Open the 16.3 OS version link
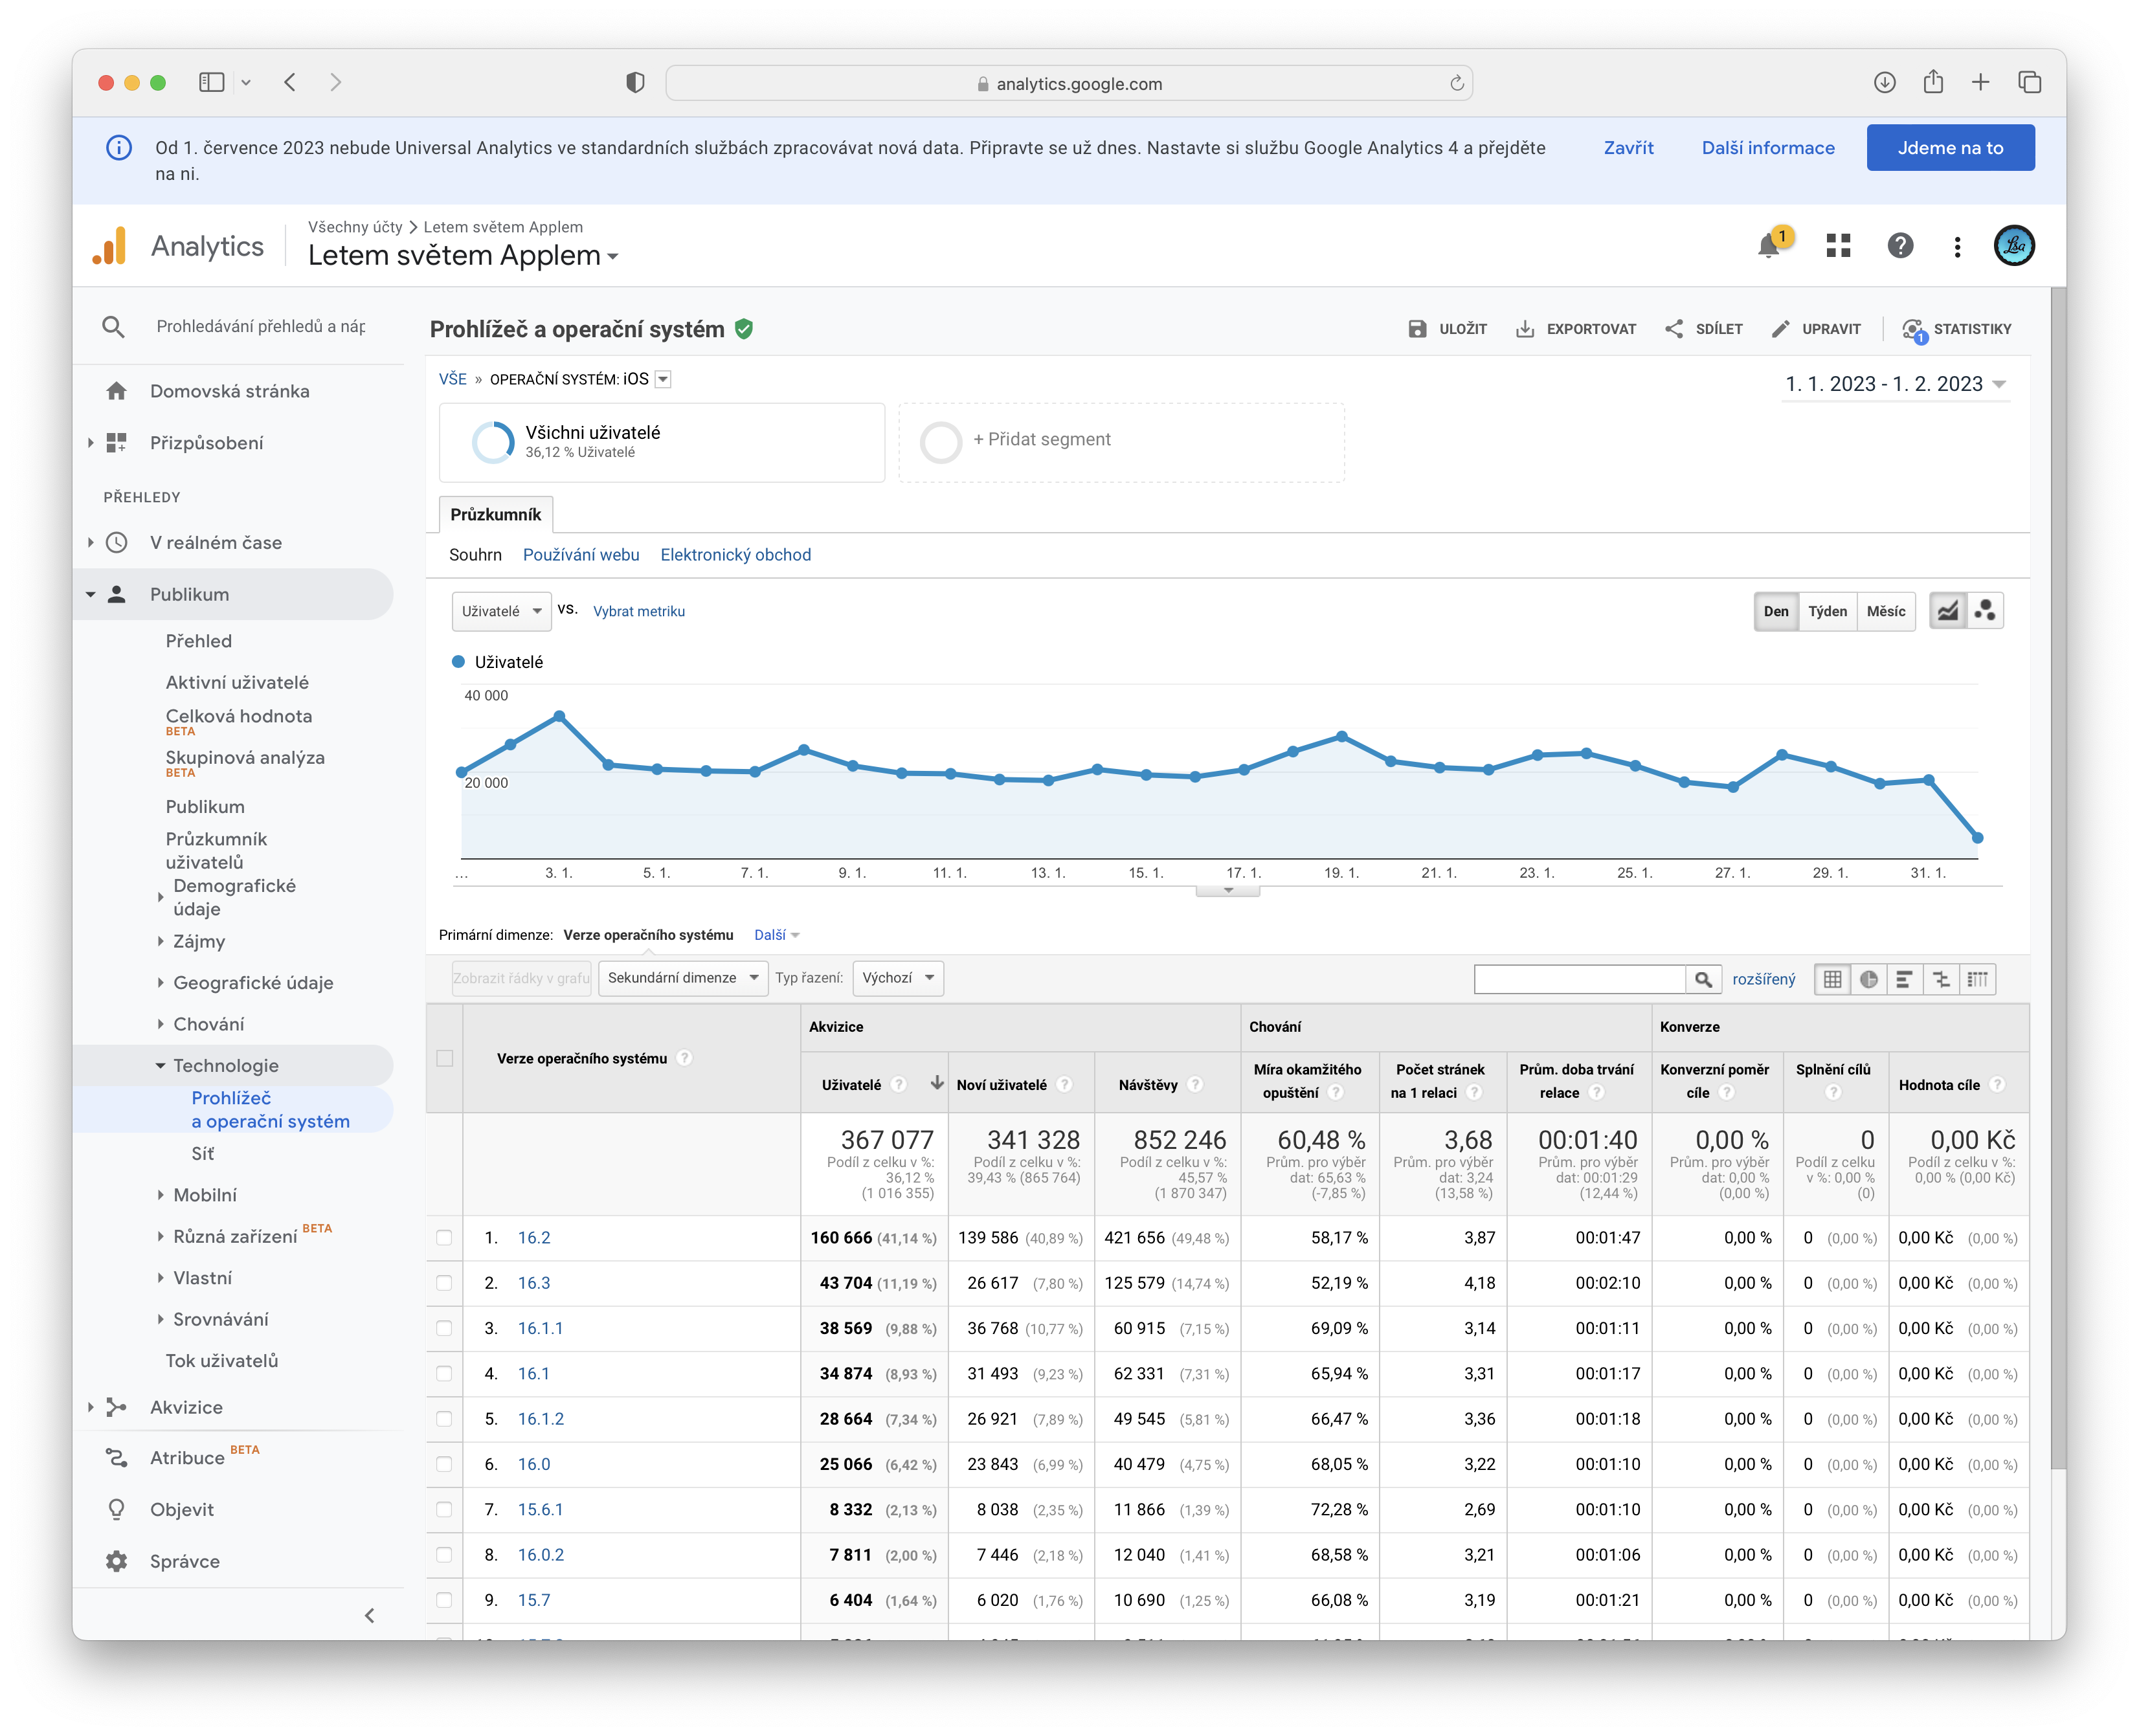 point(534,1283)
